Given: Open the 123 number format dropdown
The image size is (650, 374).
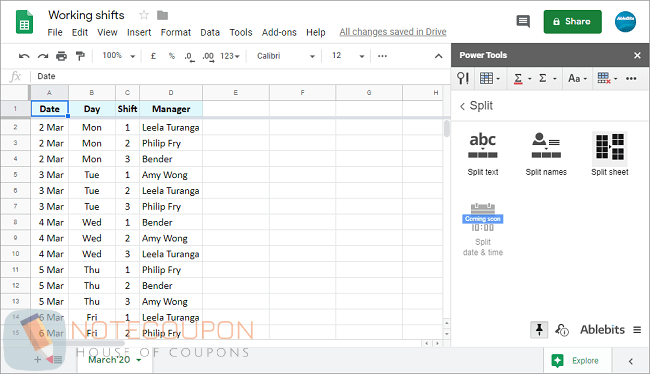Looking at the screenshot, I should [230, 56].
